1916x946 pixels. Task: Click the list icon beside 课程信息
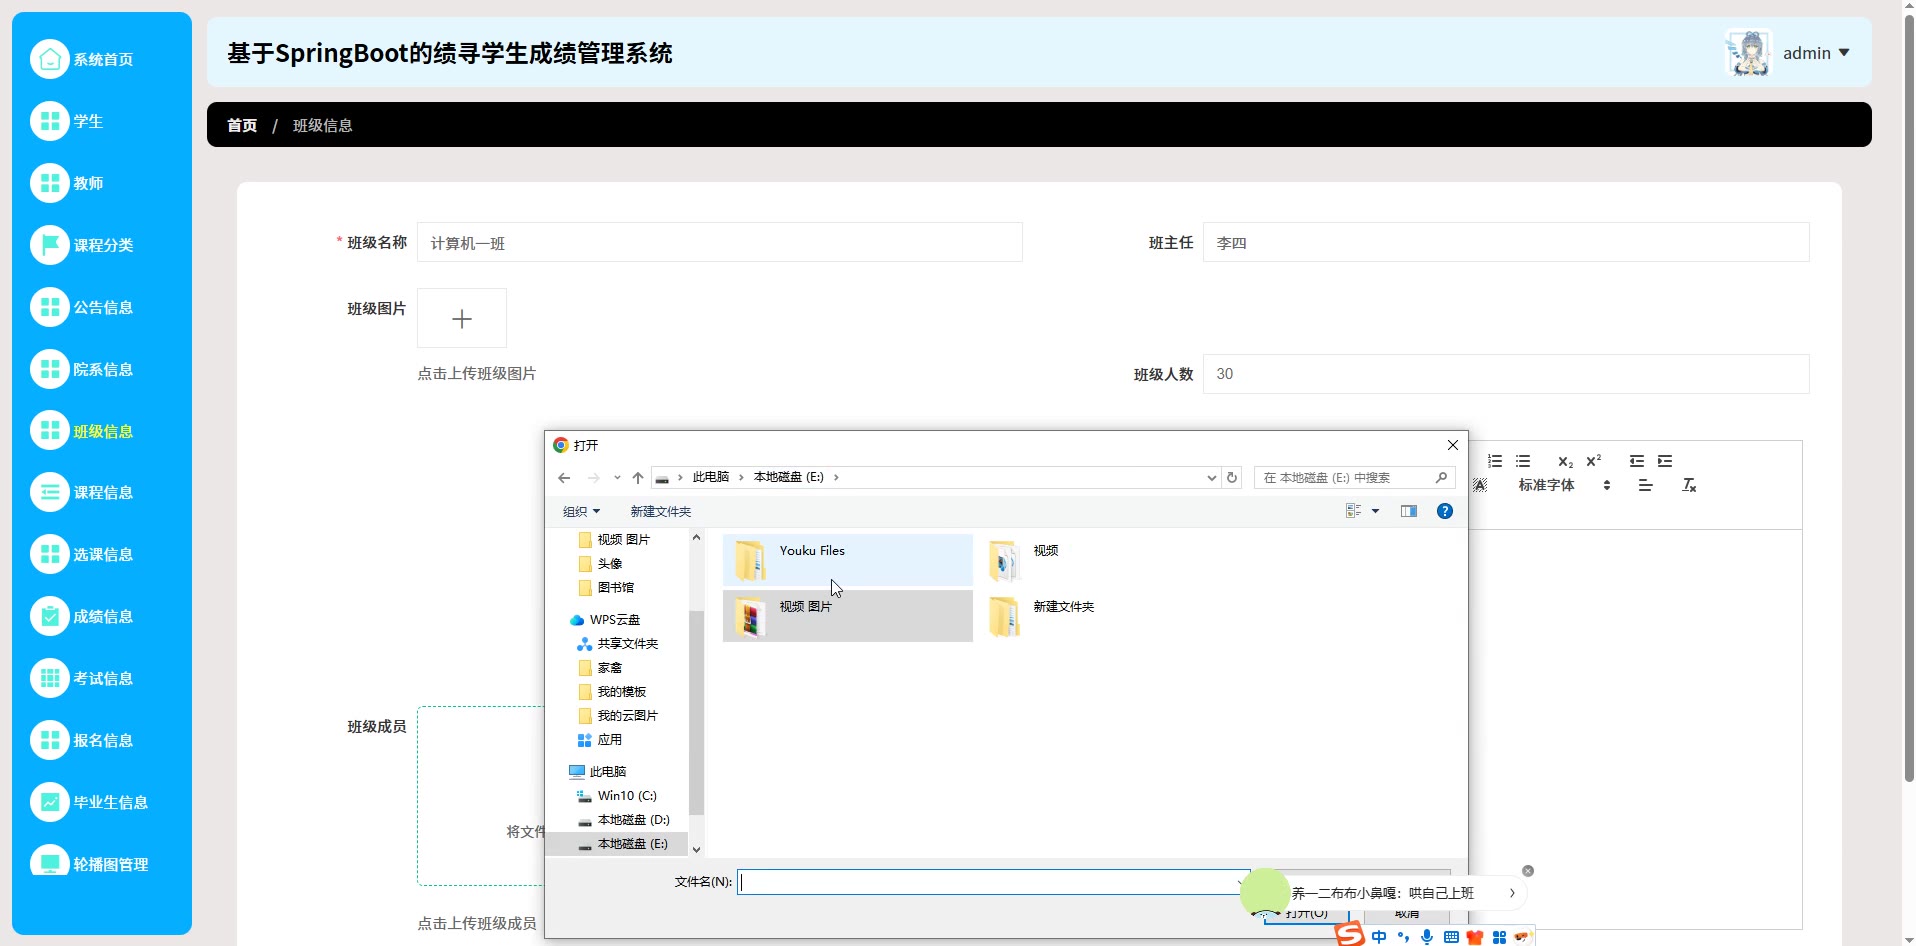[x=50, y=492]
